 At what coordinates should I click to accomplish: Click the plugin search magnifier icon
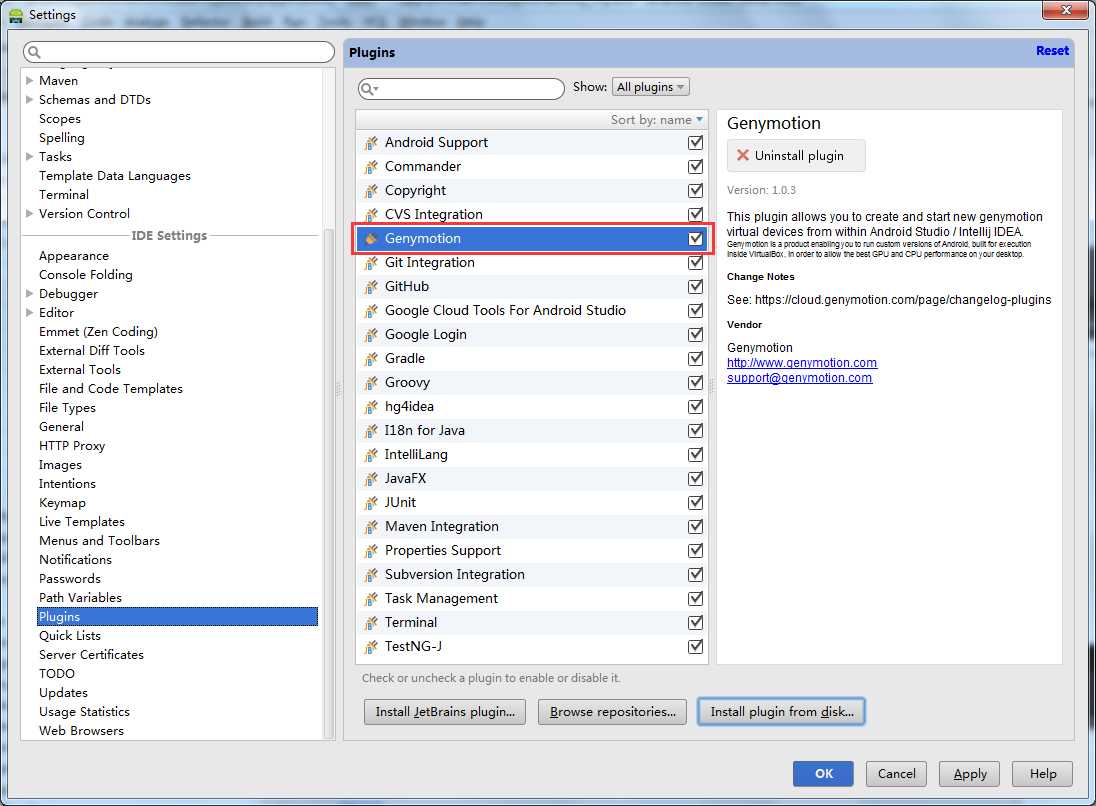pyautogui.click(x=368, y=89)
